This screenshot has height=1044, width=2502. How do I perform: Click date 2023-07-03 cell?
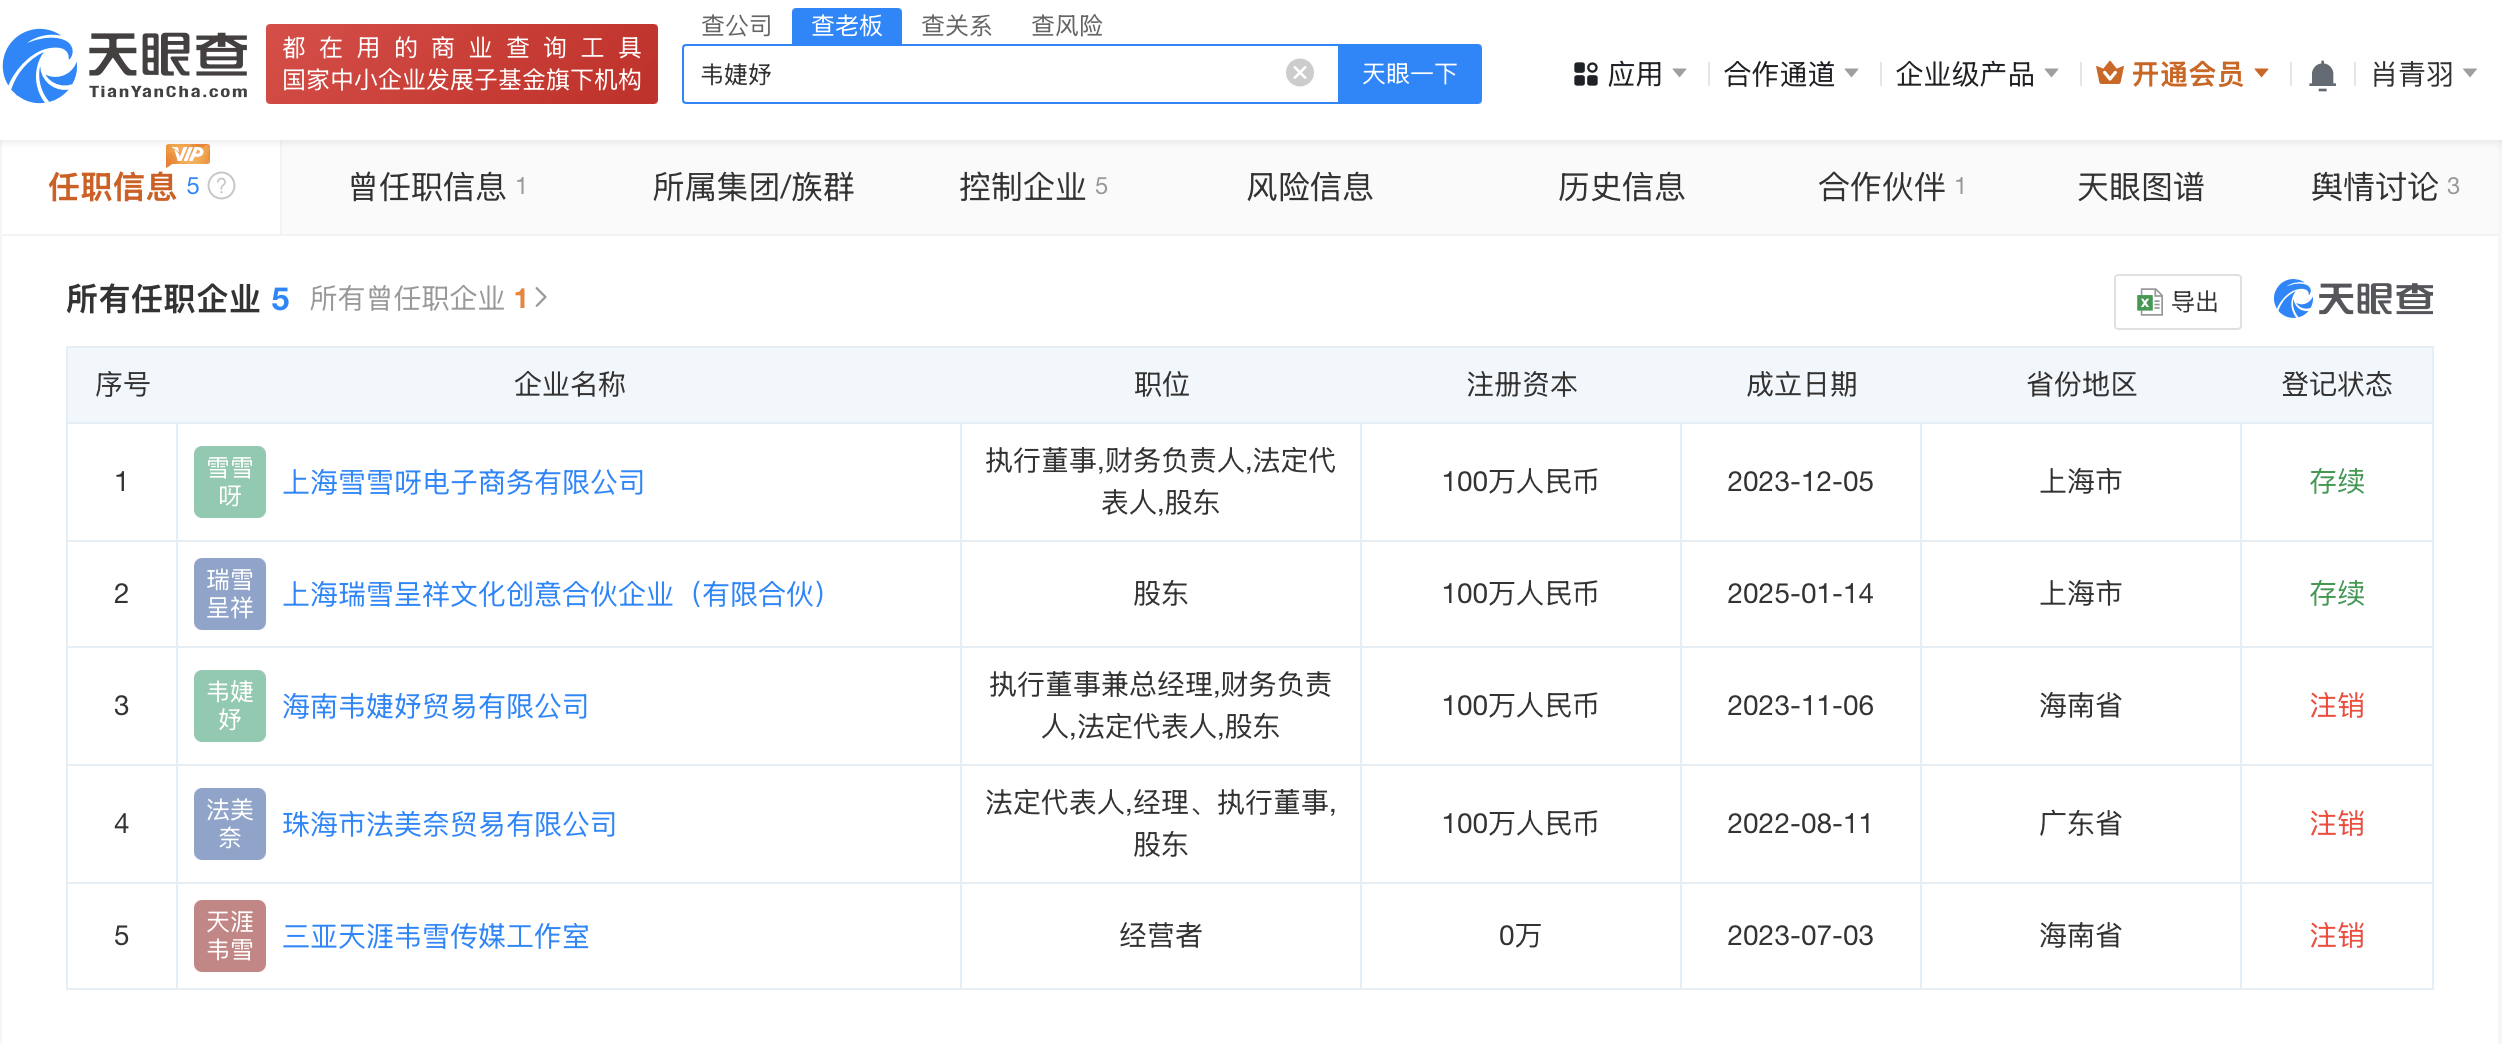pyautogui.click(x=1800, y=936)
